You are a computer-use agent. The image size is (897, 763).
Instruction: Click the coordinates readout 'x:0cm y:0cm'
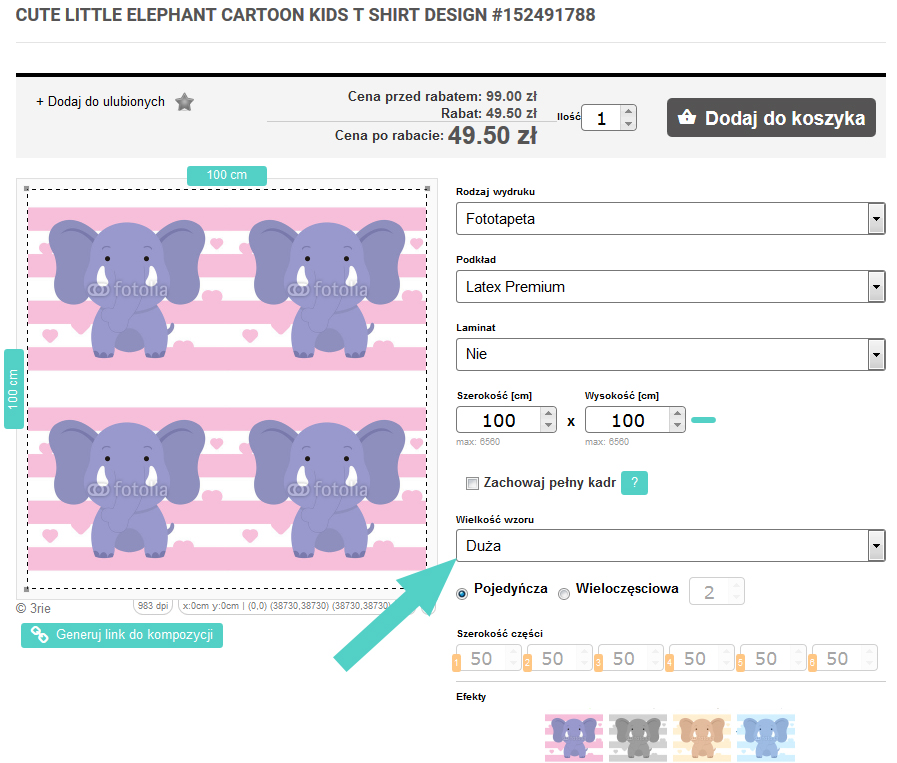coord(211,606)
